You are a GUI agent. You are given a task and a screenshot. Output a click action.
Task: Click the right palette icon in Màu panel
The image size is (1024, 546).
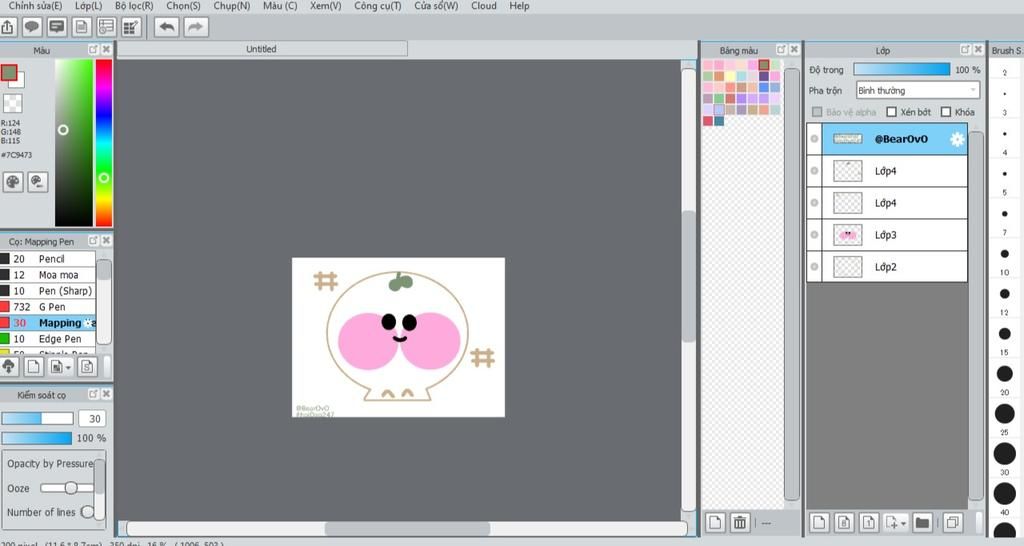(x=37, y=182)
